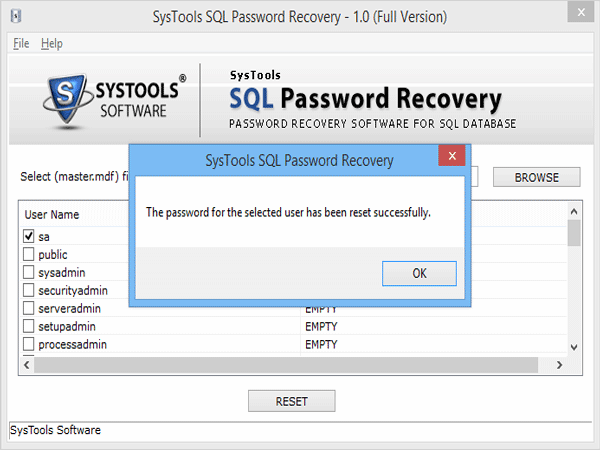This screenshot has width=600, height=450.
Task: Click the User Name column header
Action: click(52, 215)
